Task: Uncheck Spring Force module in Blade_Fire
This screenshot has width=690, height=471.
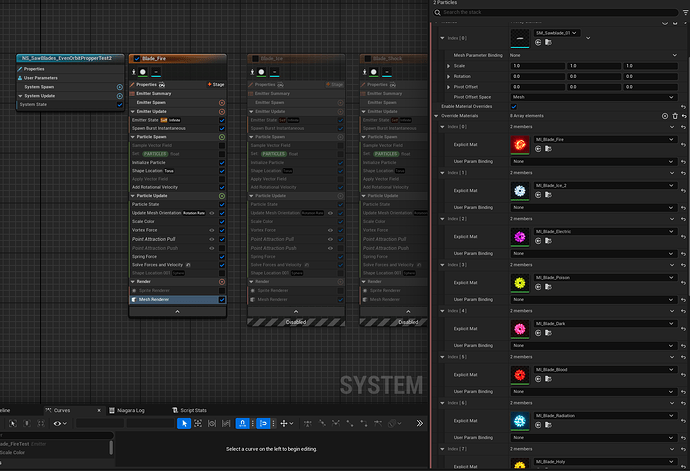Action: pyautogui.click(x=222, y=257)
